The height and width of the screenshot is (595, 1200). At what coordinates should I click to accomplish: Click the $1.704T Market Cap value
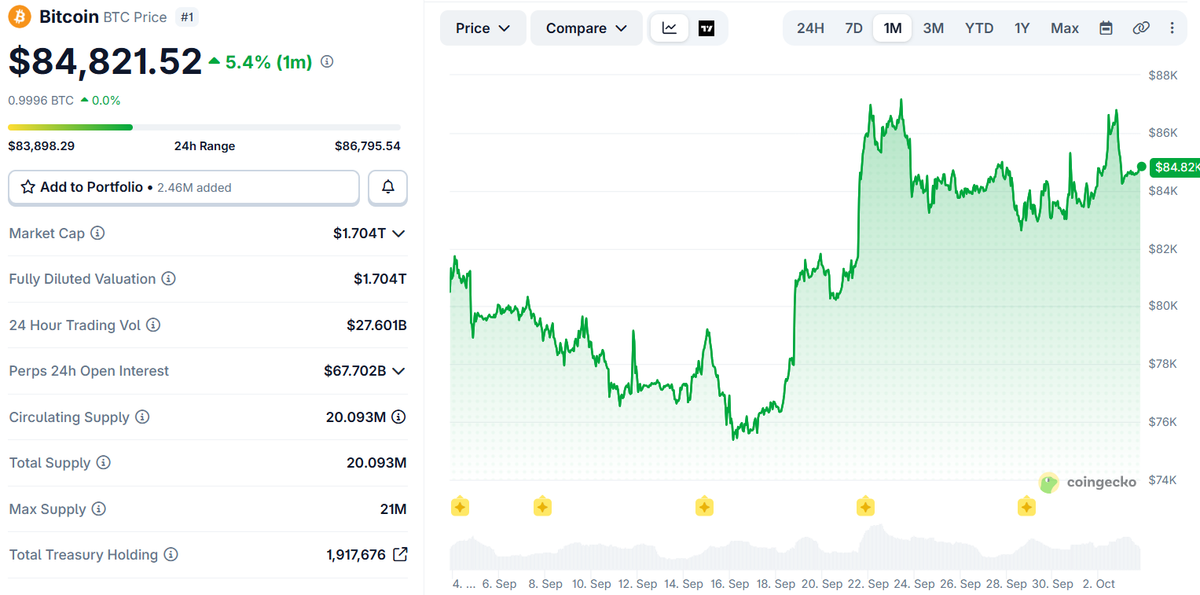pos(359,233)
